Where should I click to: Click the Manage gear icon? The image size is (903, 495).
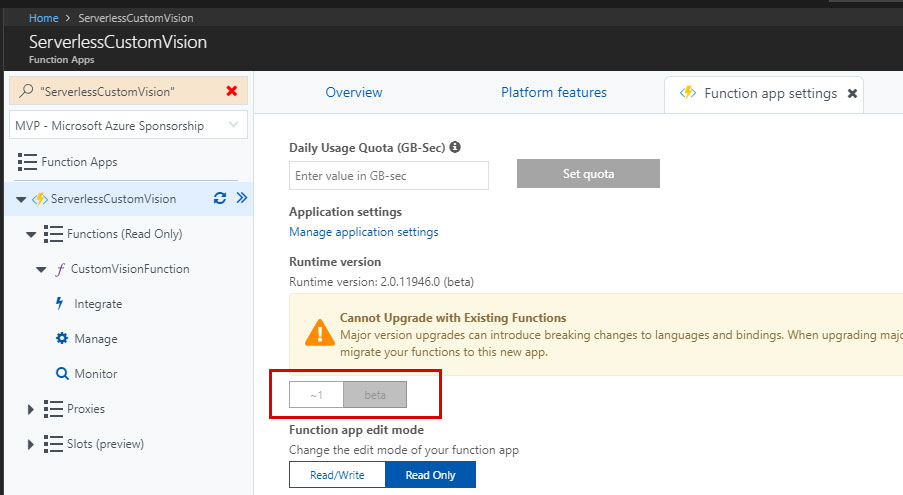[x=62, y=338]
